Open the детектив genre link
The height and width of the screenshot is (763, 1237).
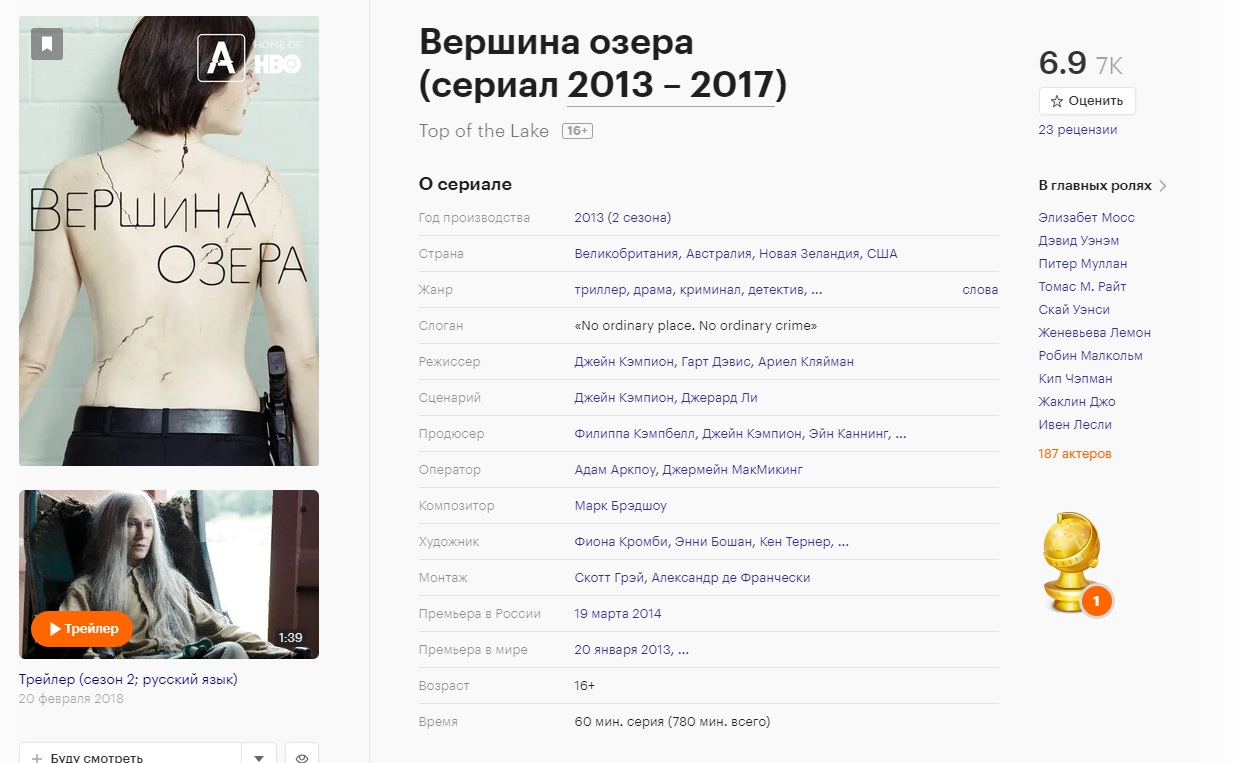[775, 290]
